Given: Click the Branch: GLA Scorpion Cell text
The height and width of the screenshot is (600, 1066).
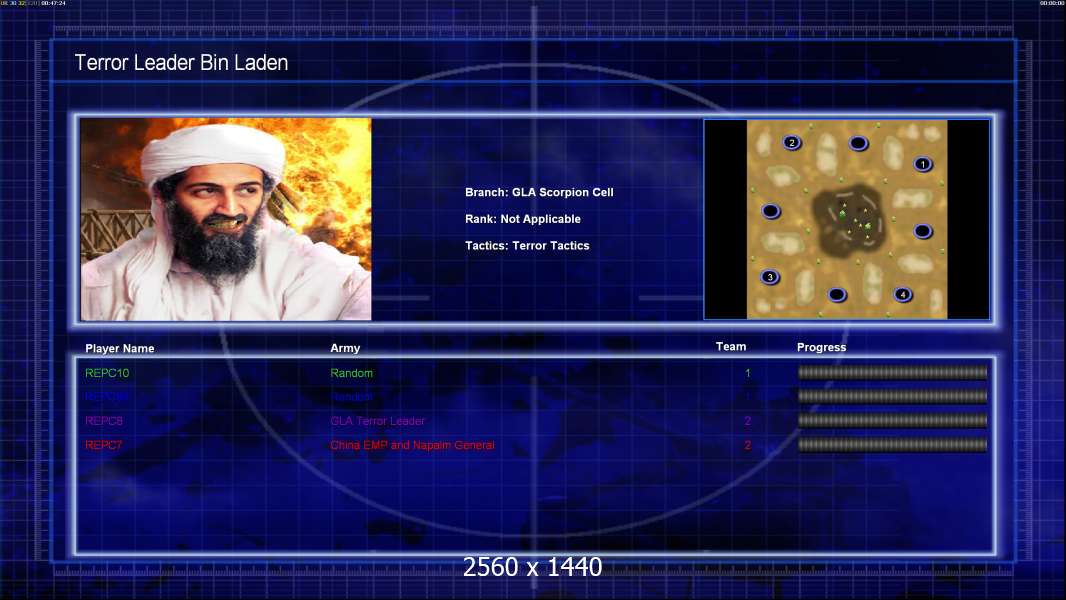Looking at the screenshot, I should click(539, 192).
